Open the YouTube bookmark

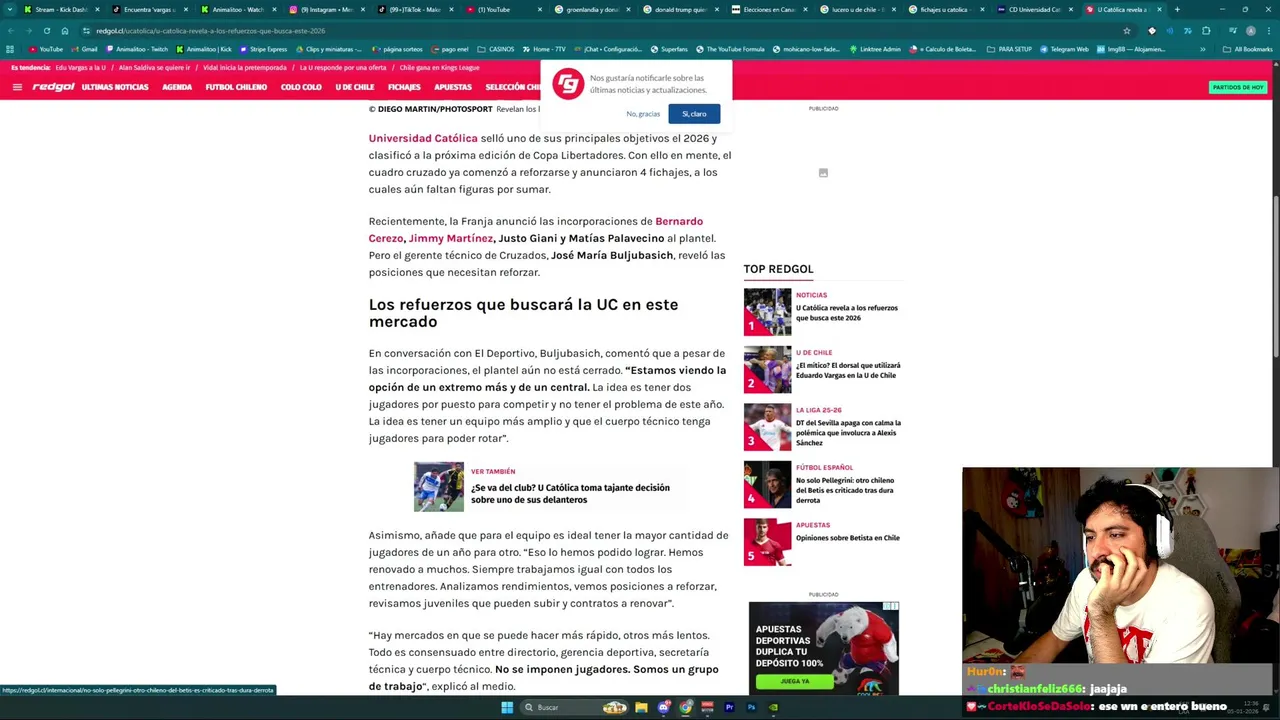pyautogui.click(x=46, y=49)
